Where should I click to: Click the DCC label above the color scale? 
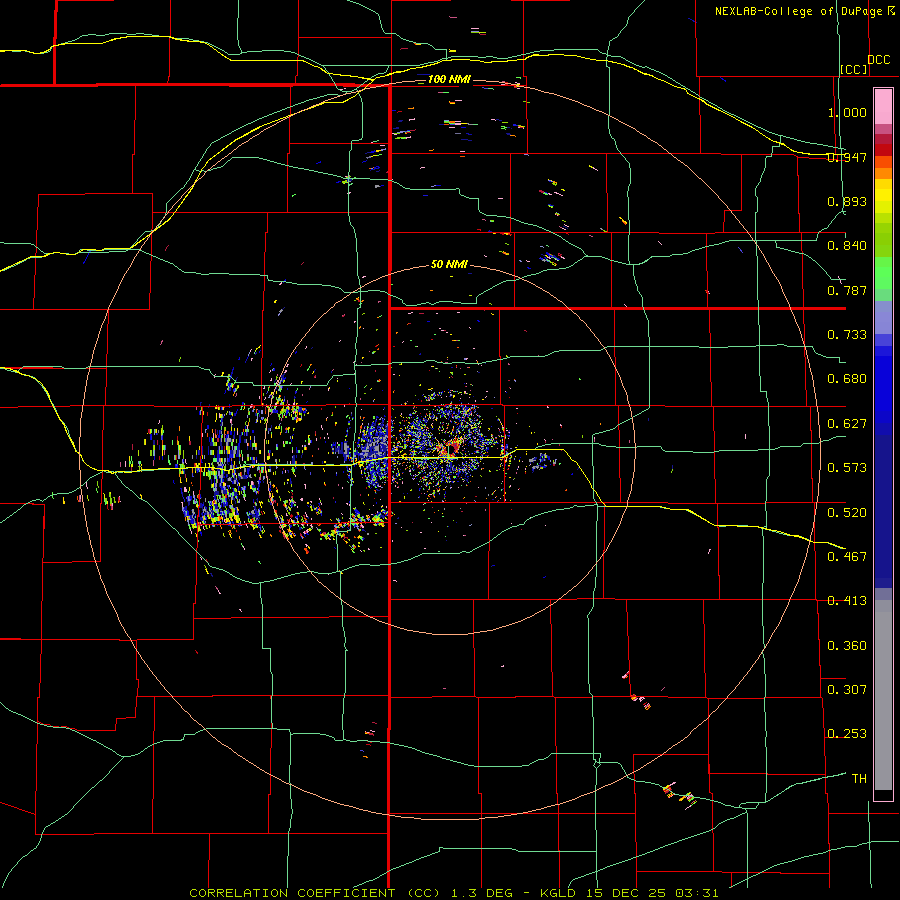tap(879, 60)
